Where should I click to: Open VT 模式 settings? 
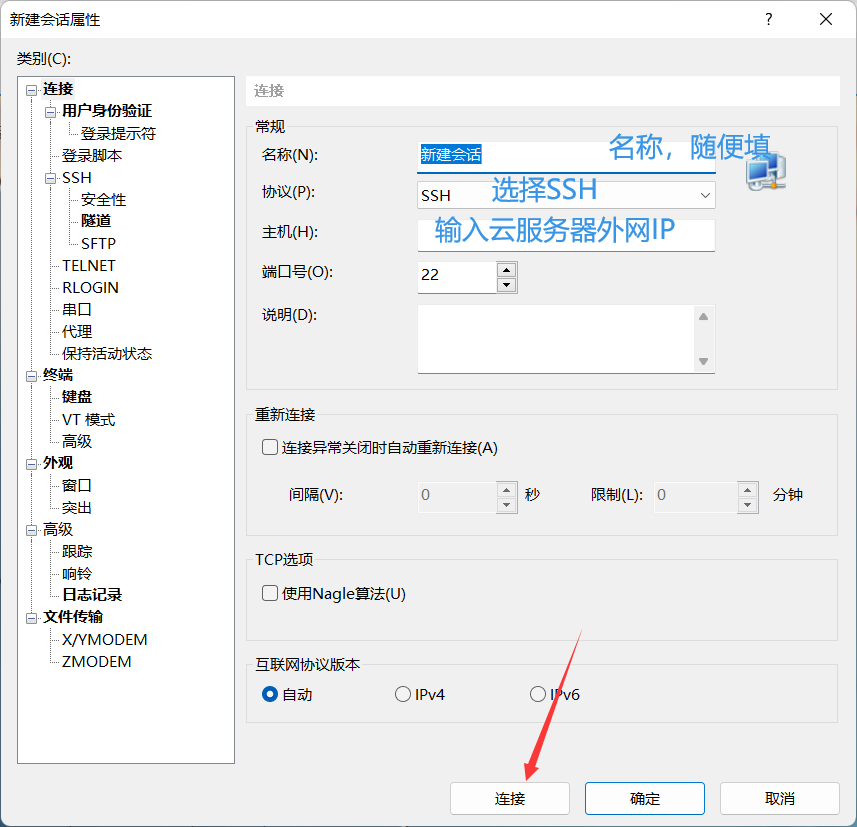pyautogui.click(x=89, y=420)
